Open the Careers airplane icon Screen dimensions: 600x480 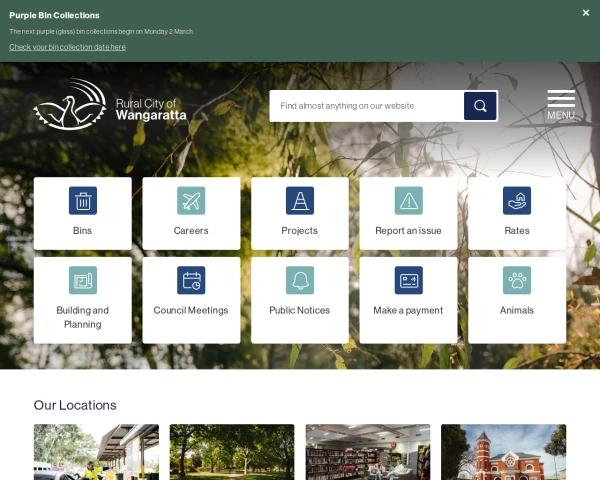click(191, 201)
